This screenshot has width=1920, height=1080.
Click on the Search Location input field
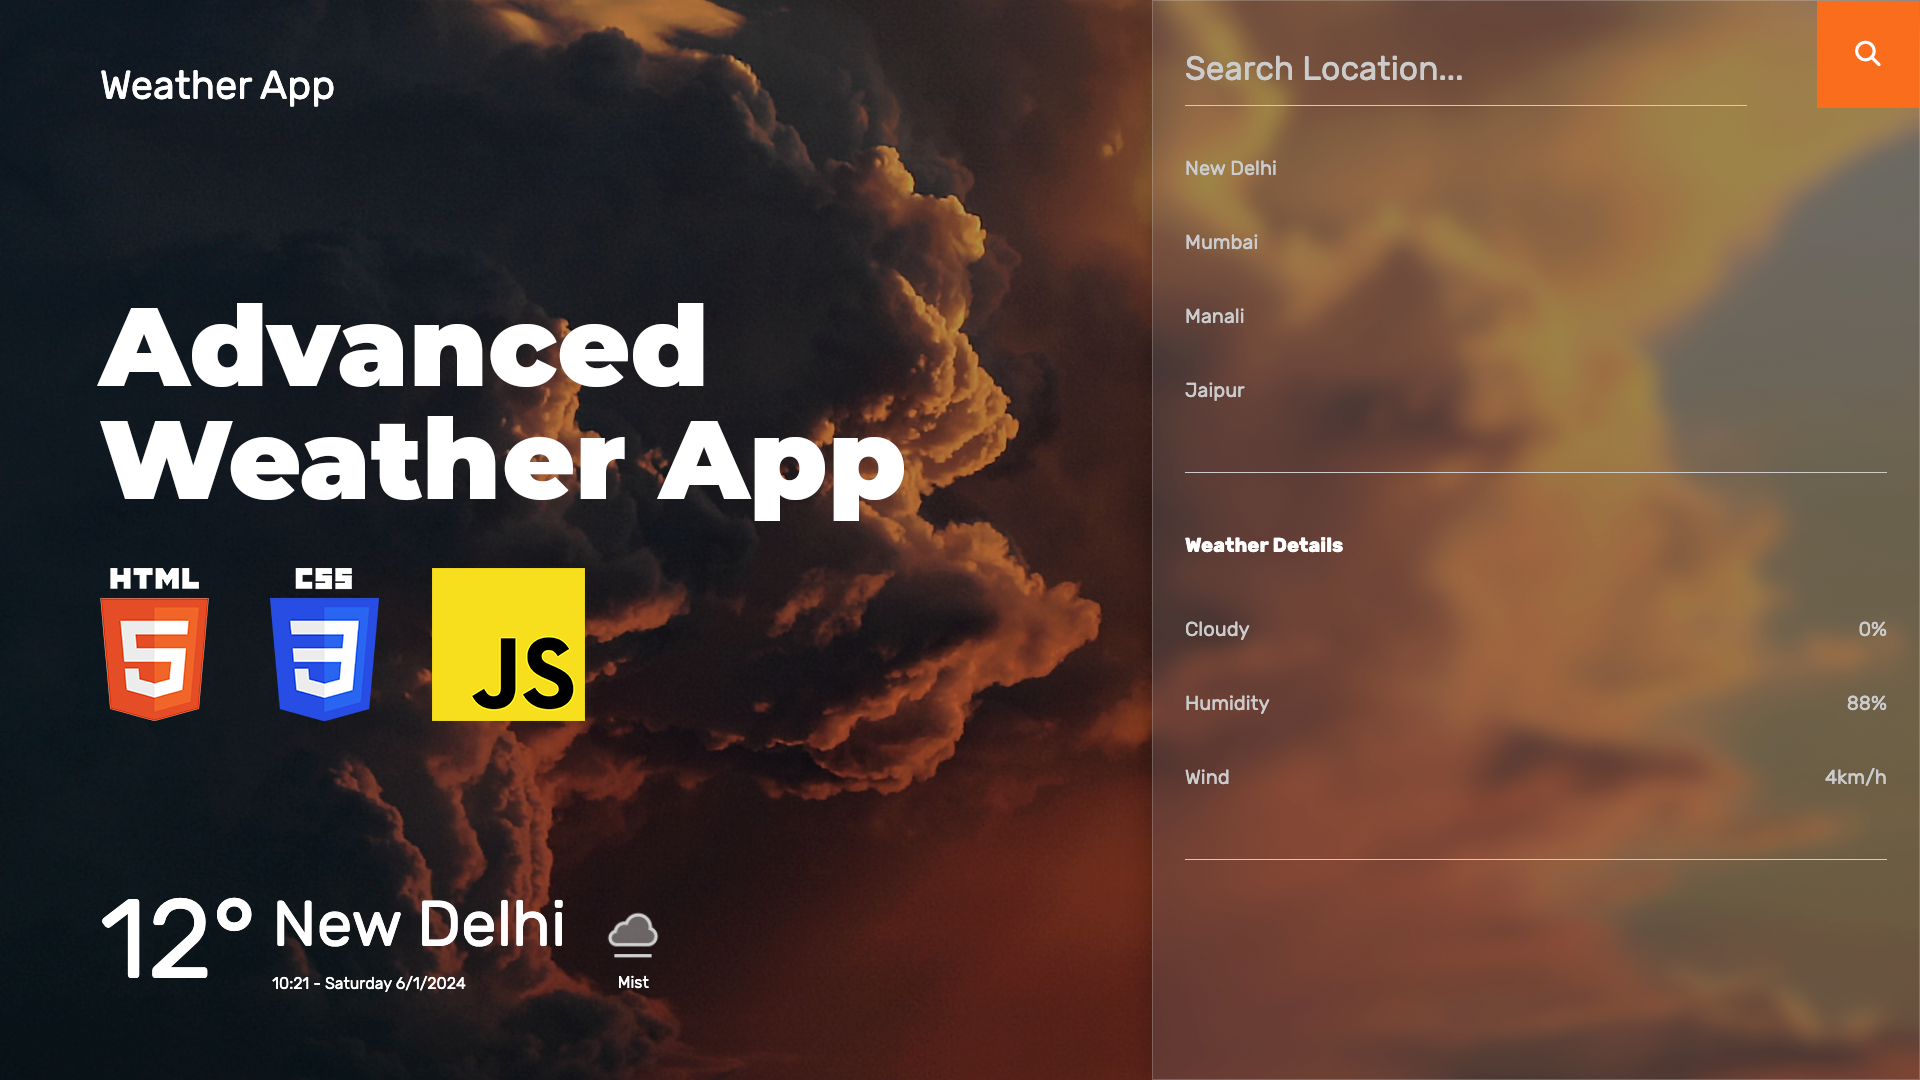tap(1465, 69)
